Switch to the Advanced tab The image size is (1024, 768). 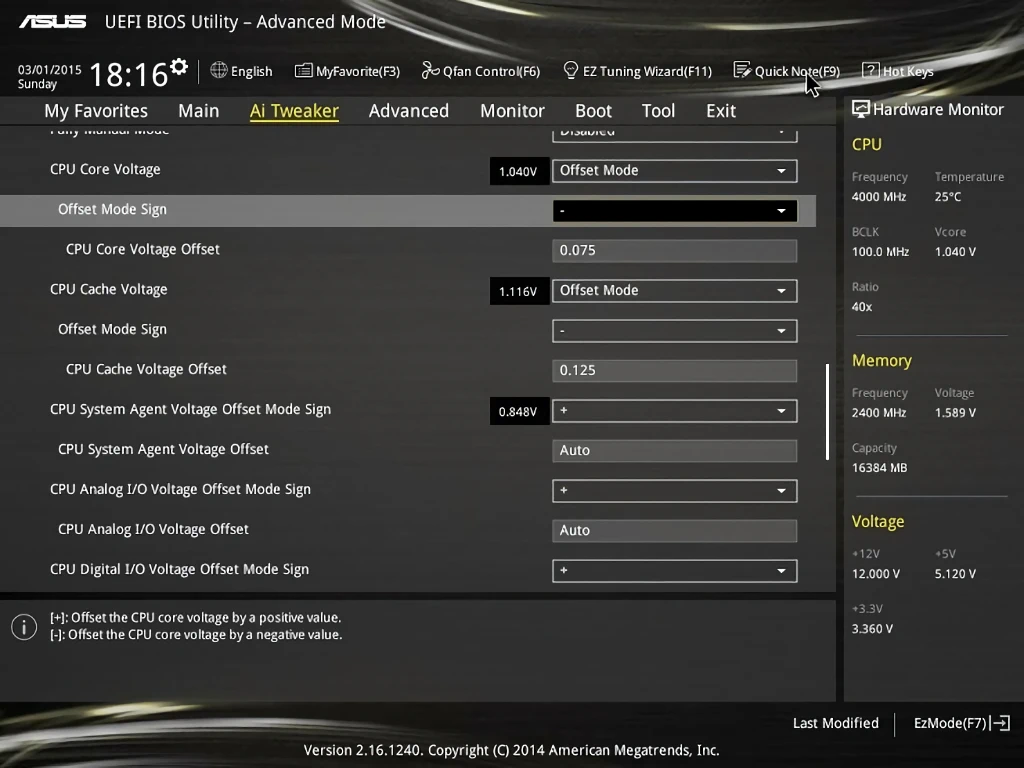pyautogui.click(x=408, y=111)
